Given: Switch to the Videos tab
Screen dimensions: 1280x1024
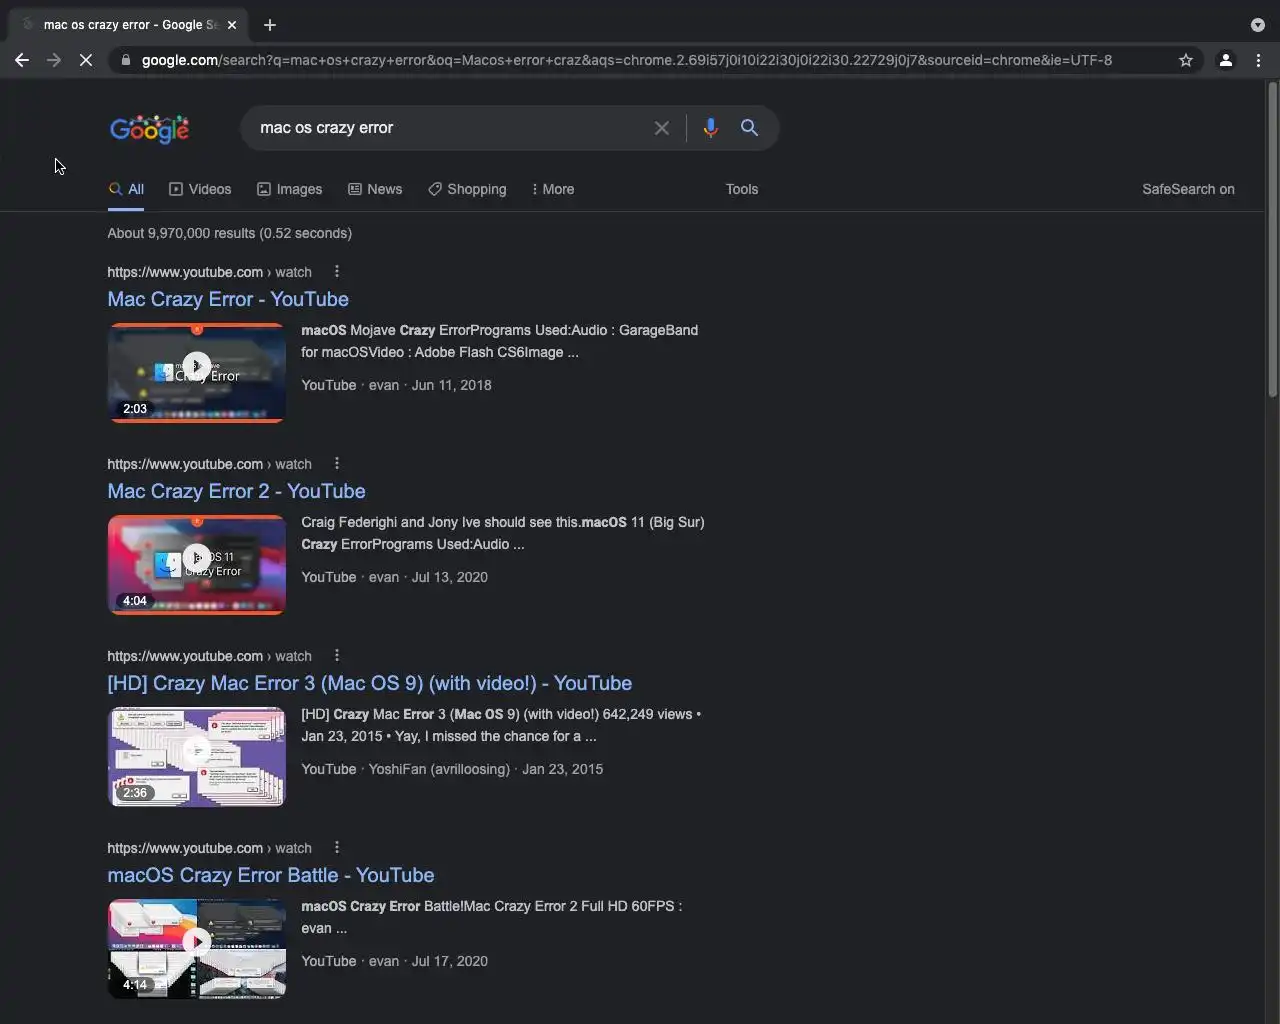Looking at the screenshot, I should pos(200,189).
